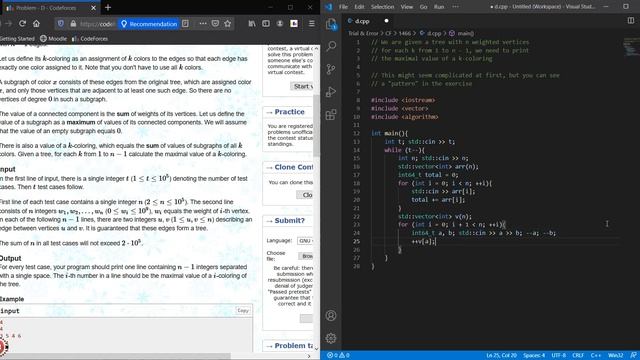The height and width of the screenshot is (360, 640).
Task: Copy the example input
Action: (x=243, y=311)
